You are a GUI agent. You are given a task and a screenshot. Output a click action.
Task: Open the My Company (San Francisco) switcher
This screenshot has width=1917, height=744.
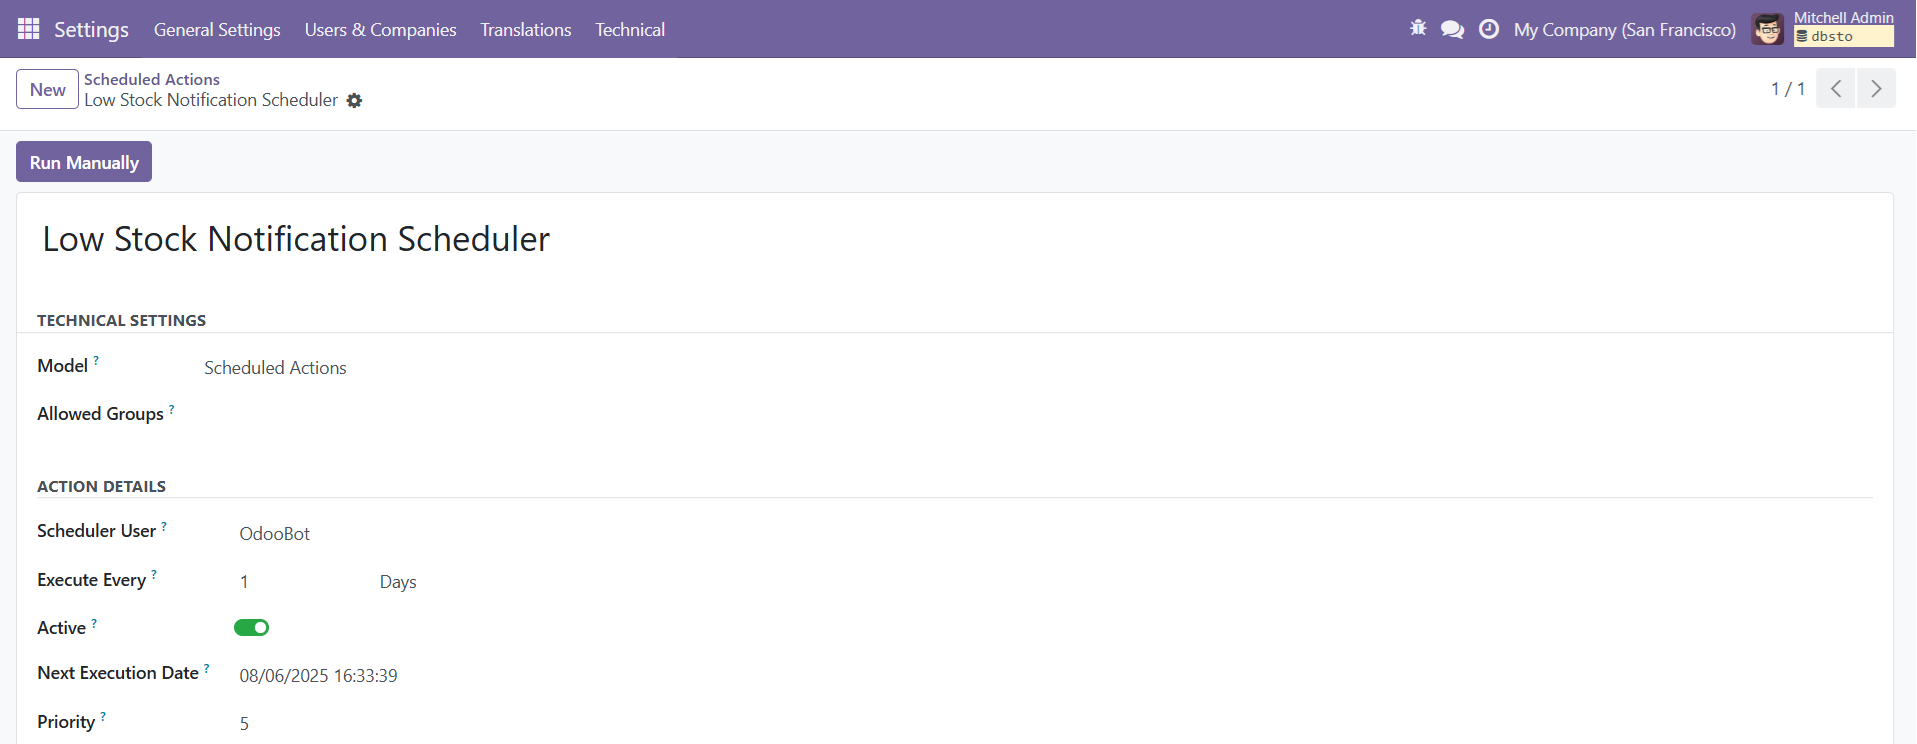(x=1624, y=30)
